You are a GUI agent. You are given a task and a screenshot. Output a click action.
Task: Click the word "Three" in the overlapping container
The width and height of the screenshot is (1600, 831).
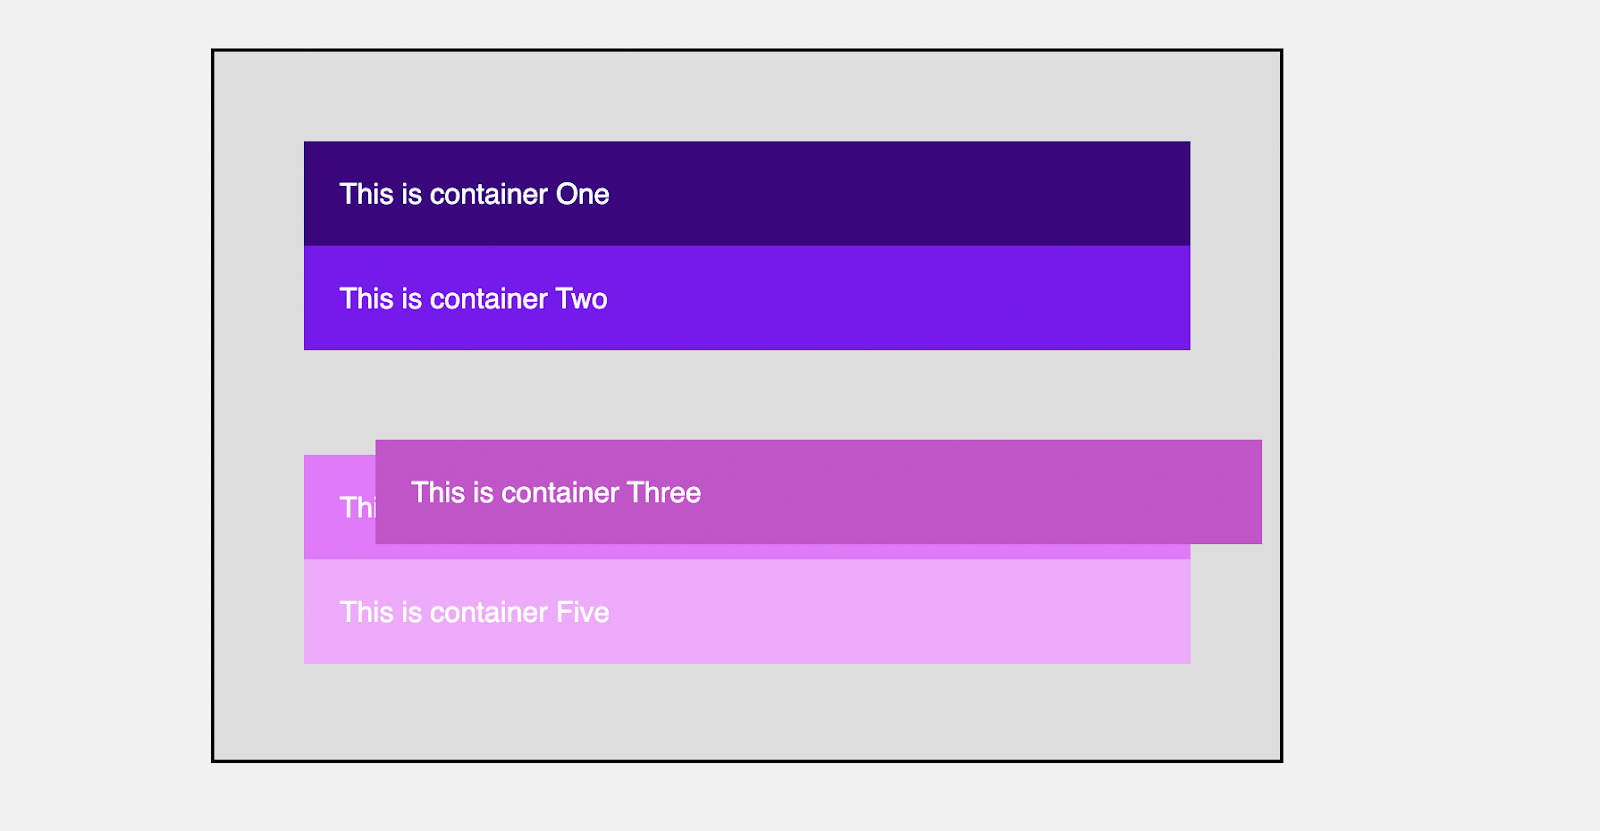pyautogui.click(x=665, y=493)
